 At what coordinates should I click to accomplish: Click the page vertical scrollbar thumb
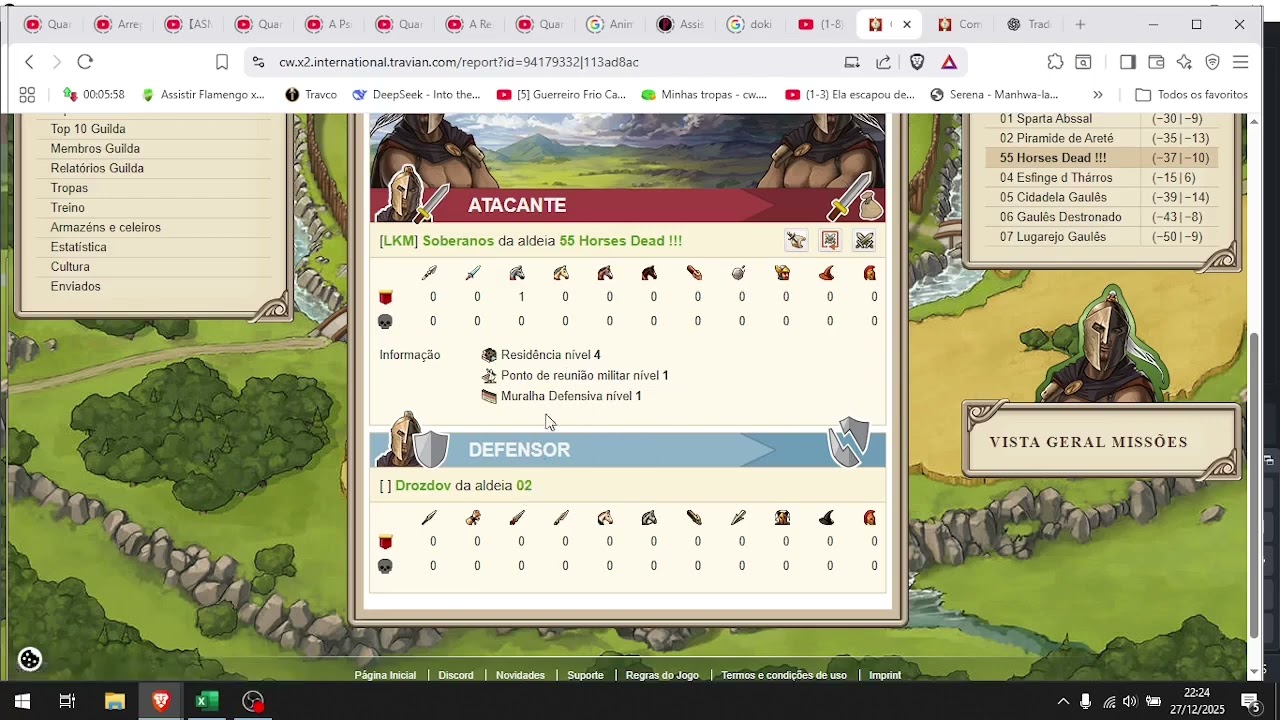coord(1254,485)
